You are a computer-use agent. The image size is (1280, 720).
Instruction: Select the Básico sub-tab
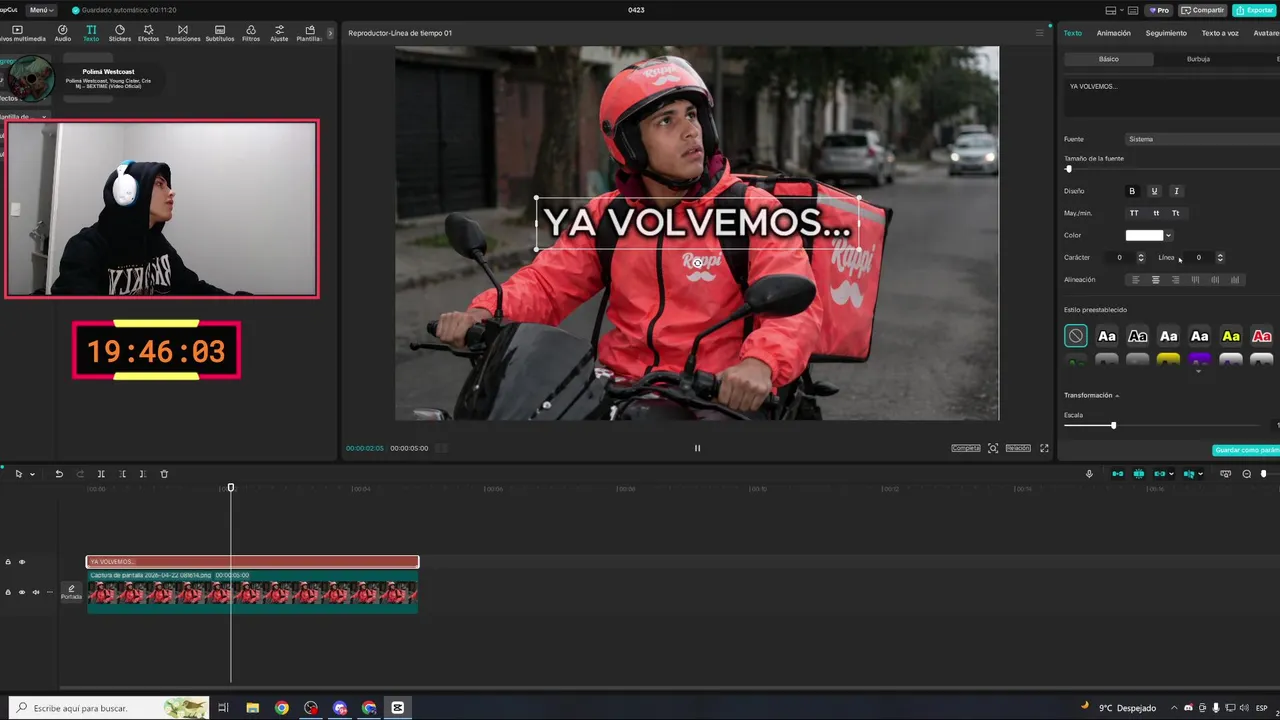[x=1109, y=59]
